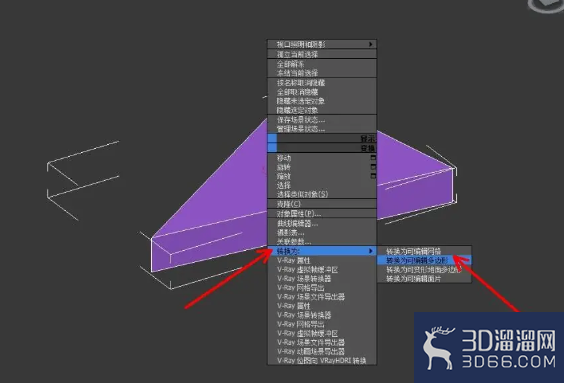Open Move transform settings box beside 移动

click(x=373, y=158)
